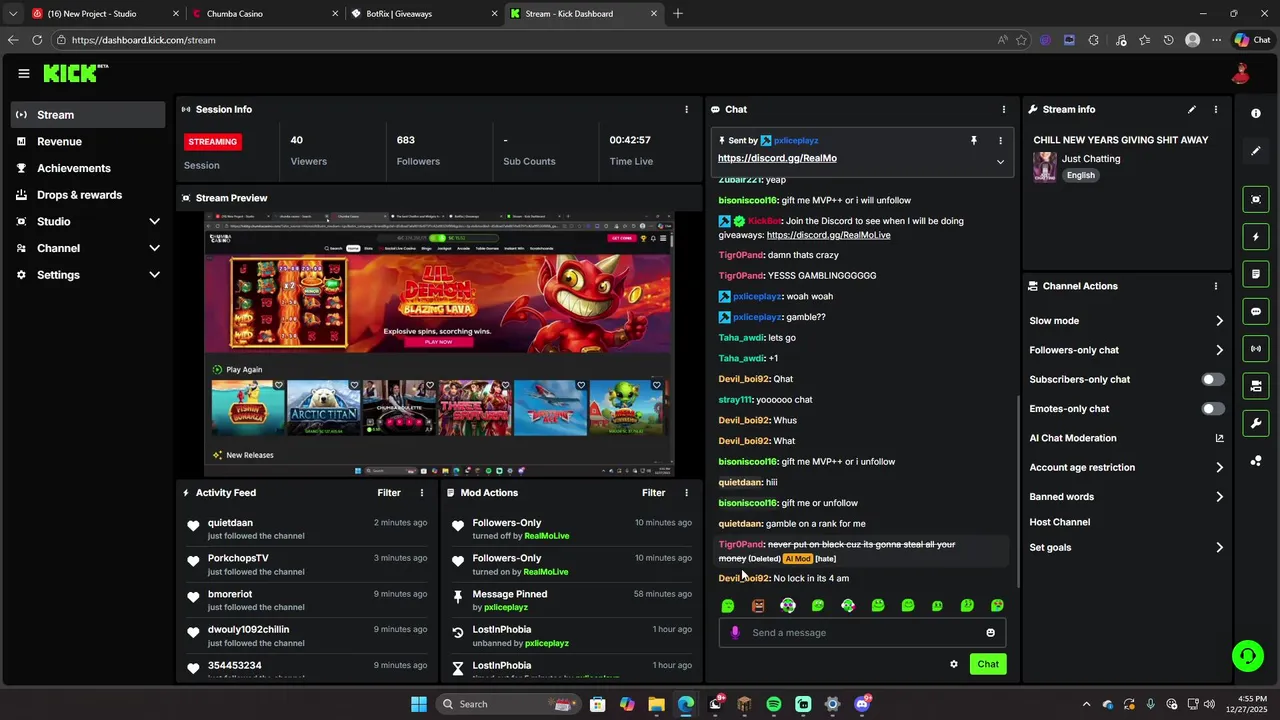Open the pinned message three-dot options

point(1000,141)
